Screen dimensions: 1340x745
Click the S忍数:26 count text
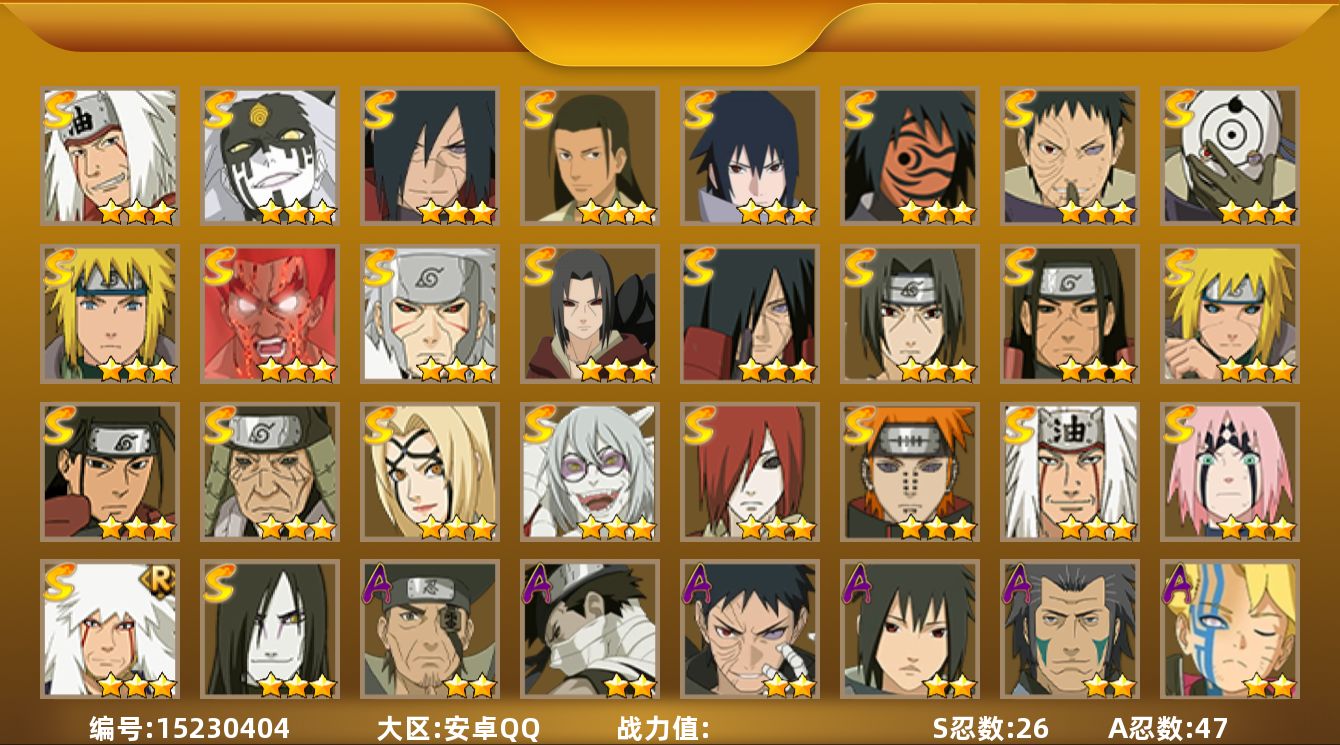tap(991, 728)
